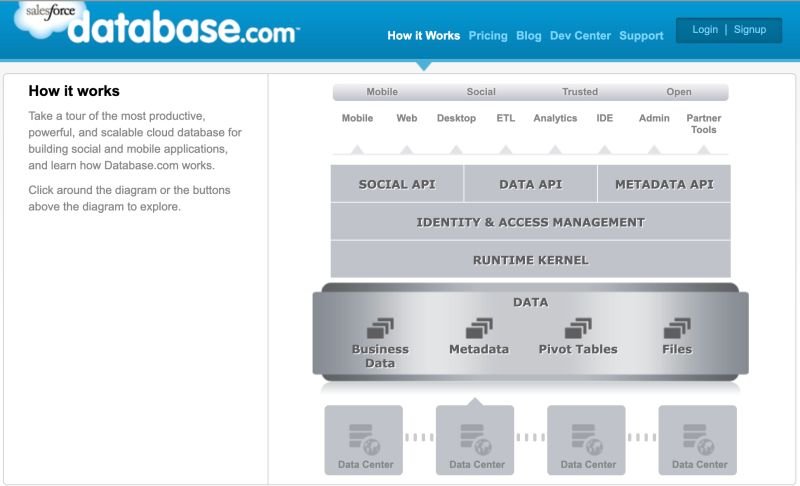
Task: Click Identity & Access Management block
Action: [x=531, y=222]
